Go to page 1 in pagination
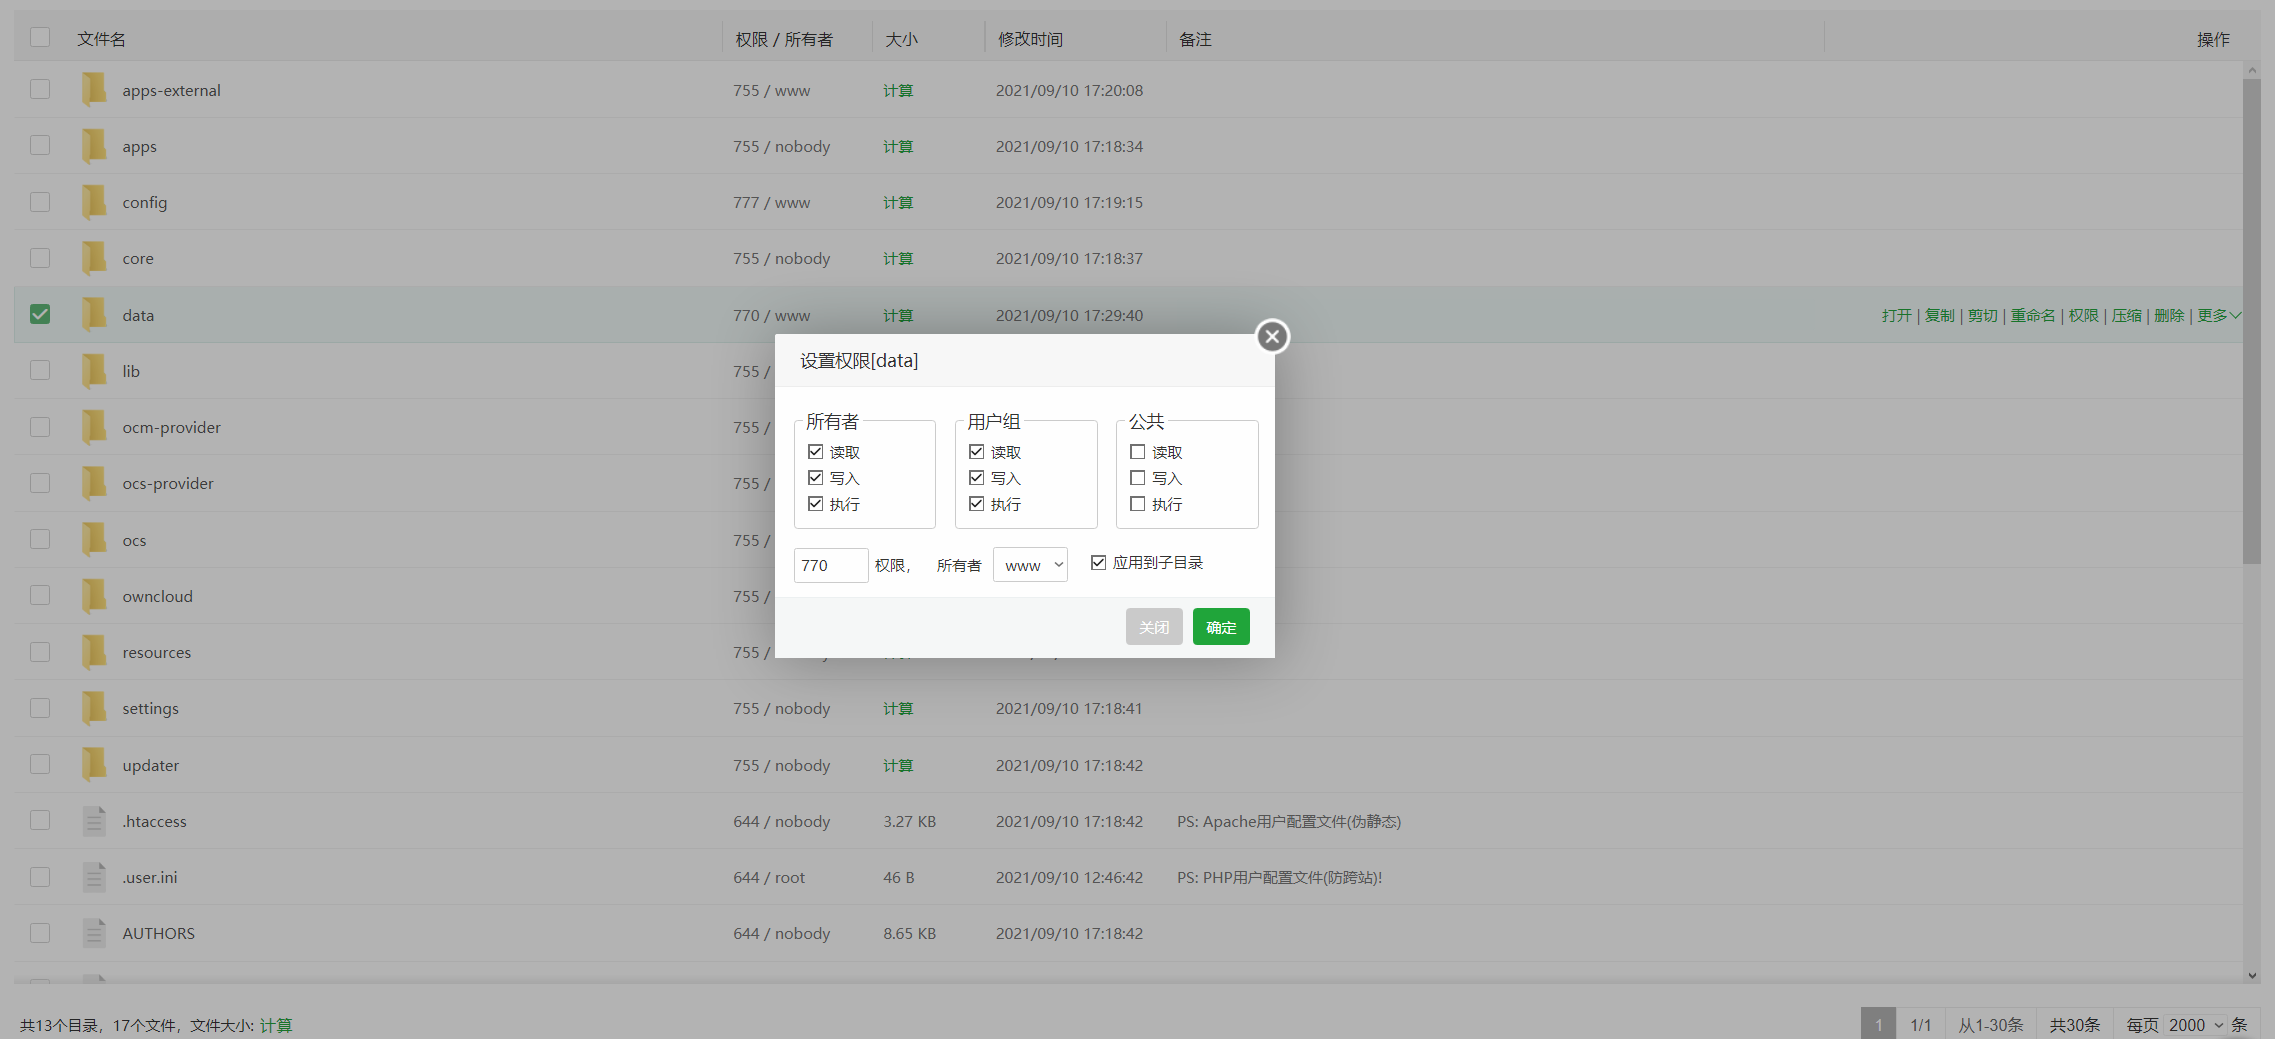 pos(1878,1024)
